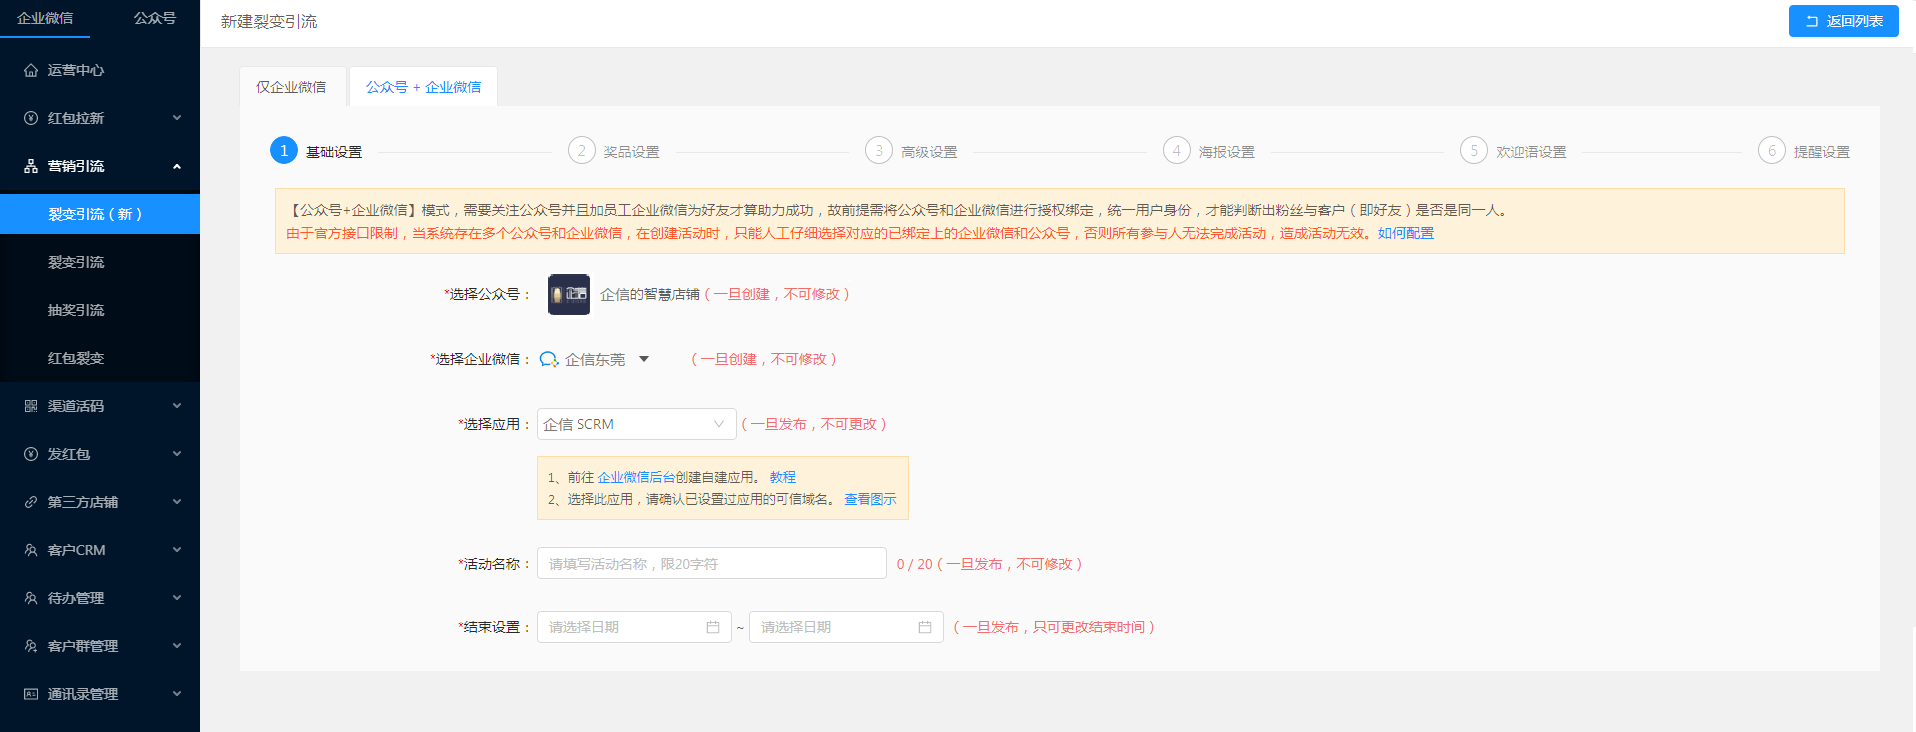Click the 渠道活码 QR code icon

point(31,406)
